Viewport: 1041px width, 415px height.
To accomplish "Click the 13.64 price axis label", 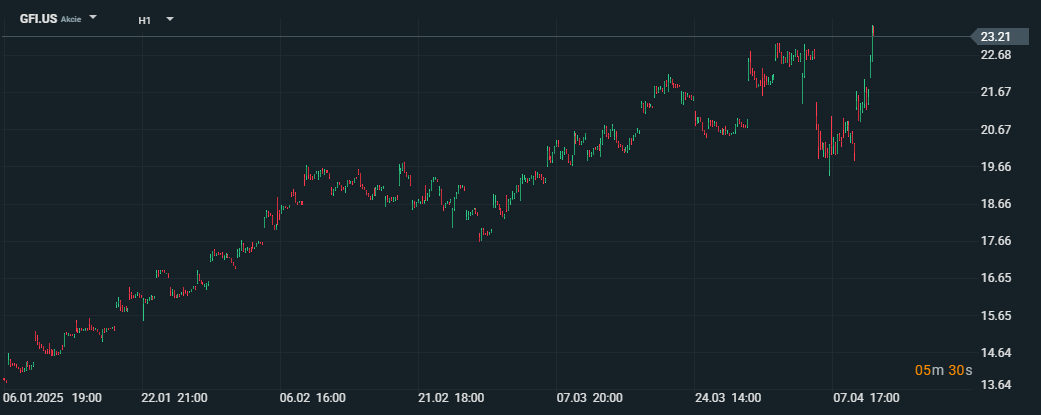I will (995, 385).
